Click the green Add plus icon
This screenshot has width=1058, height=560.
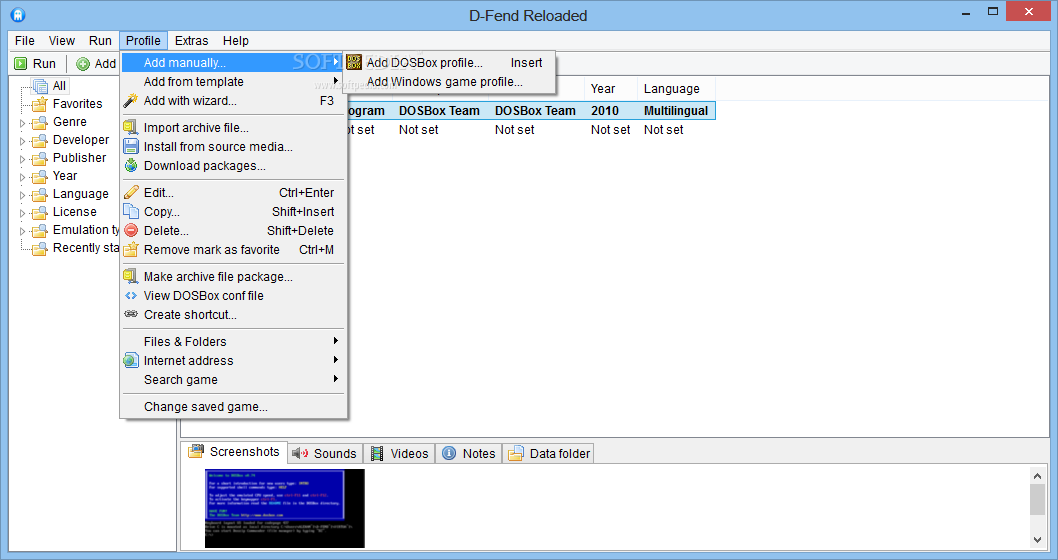pos(83,64)
